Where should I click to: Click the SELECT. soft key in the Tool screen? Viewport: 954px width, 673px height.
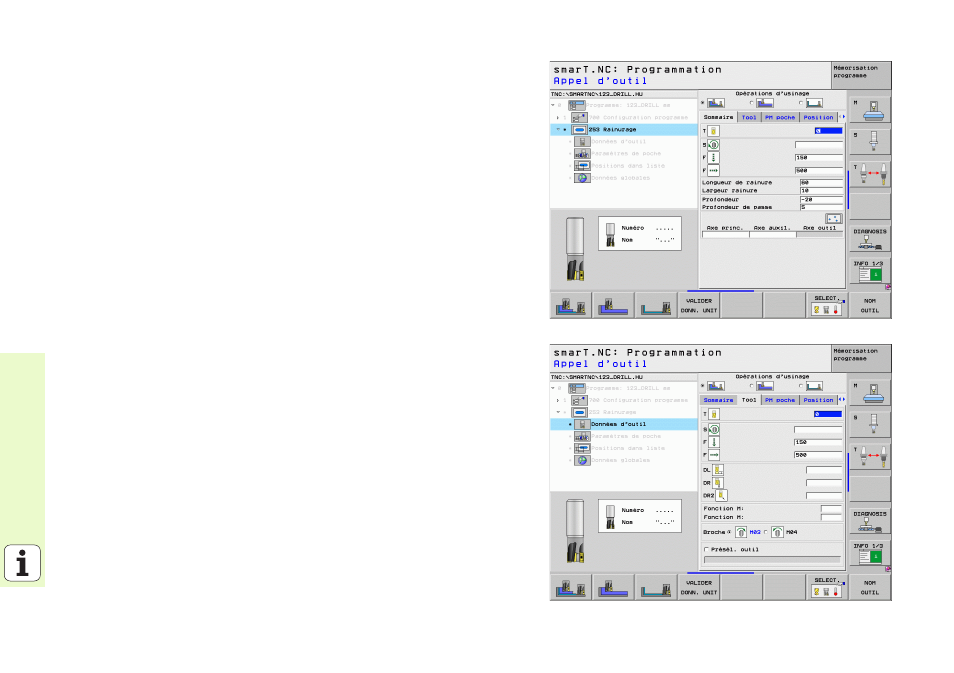click(826, 588)
